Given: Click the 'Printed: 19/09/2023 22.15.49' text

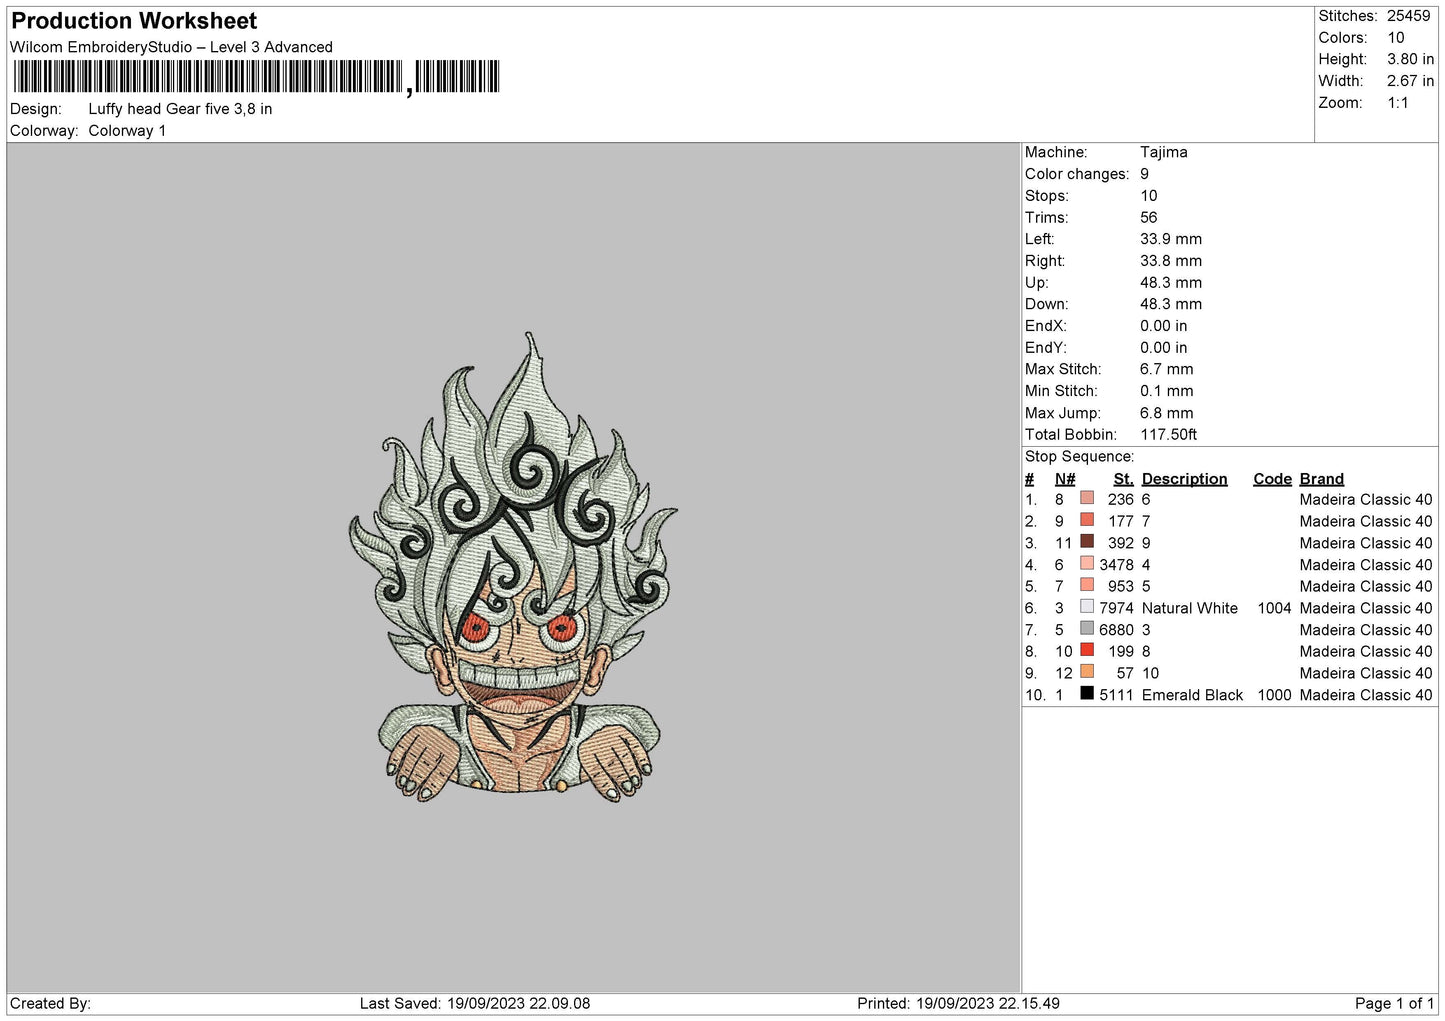Looking at the screenshot, I should click(x=958, y=1003).
